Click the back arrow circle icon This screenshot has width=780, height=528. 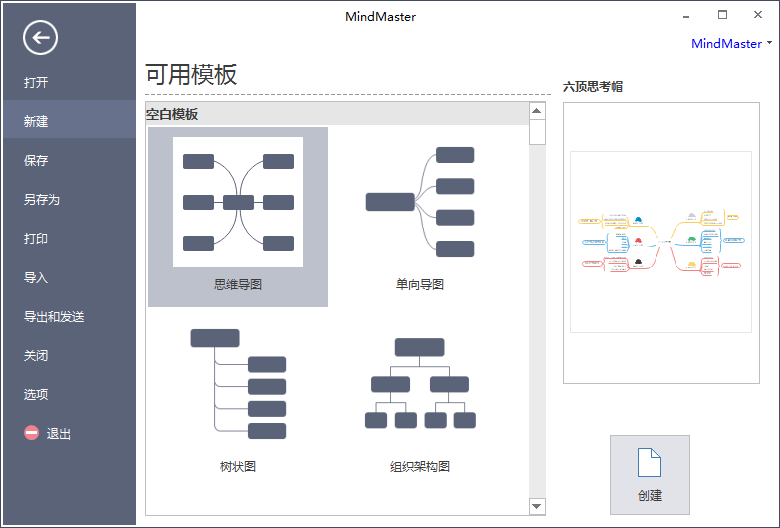pos(40,38)
